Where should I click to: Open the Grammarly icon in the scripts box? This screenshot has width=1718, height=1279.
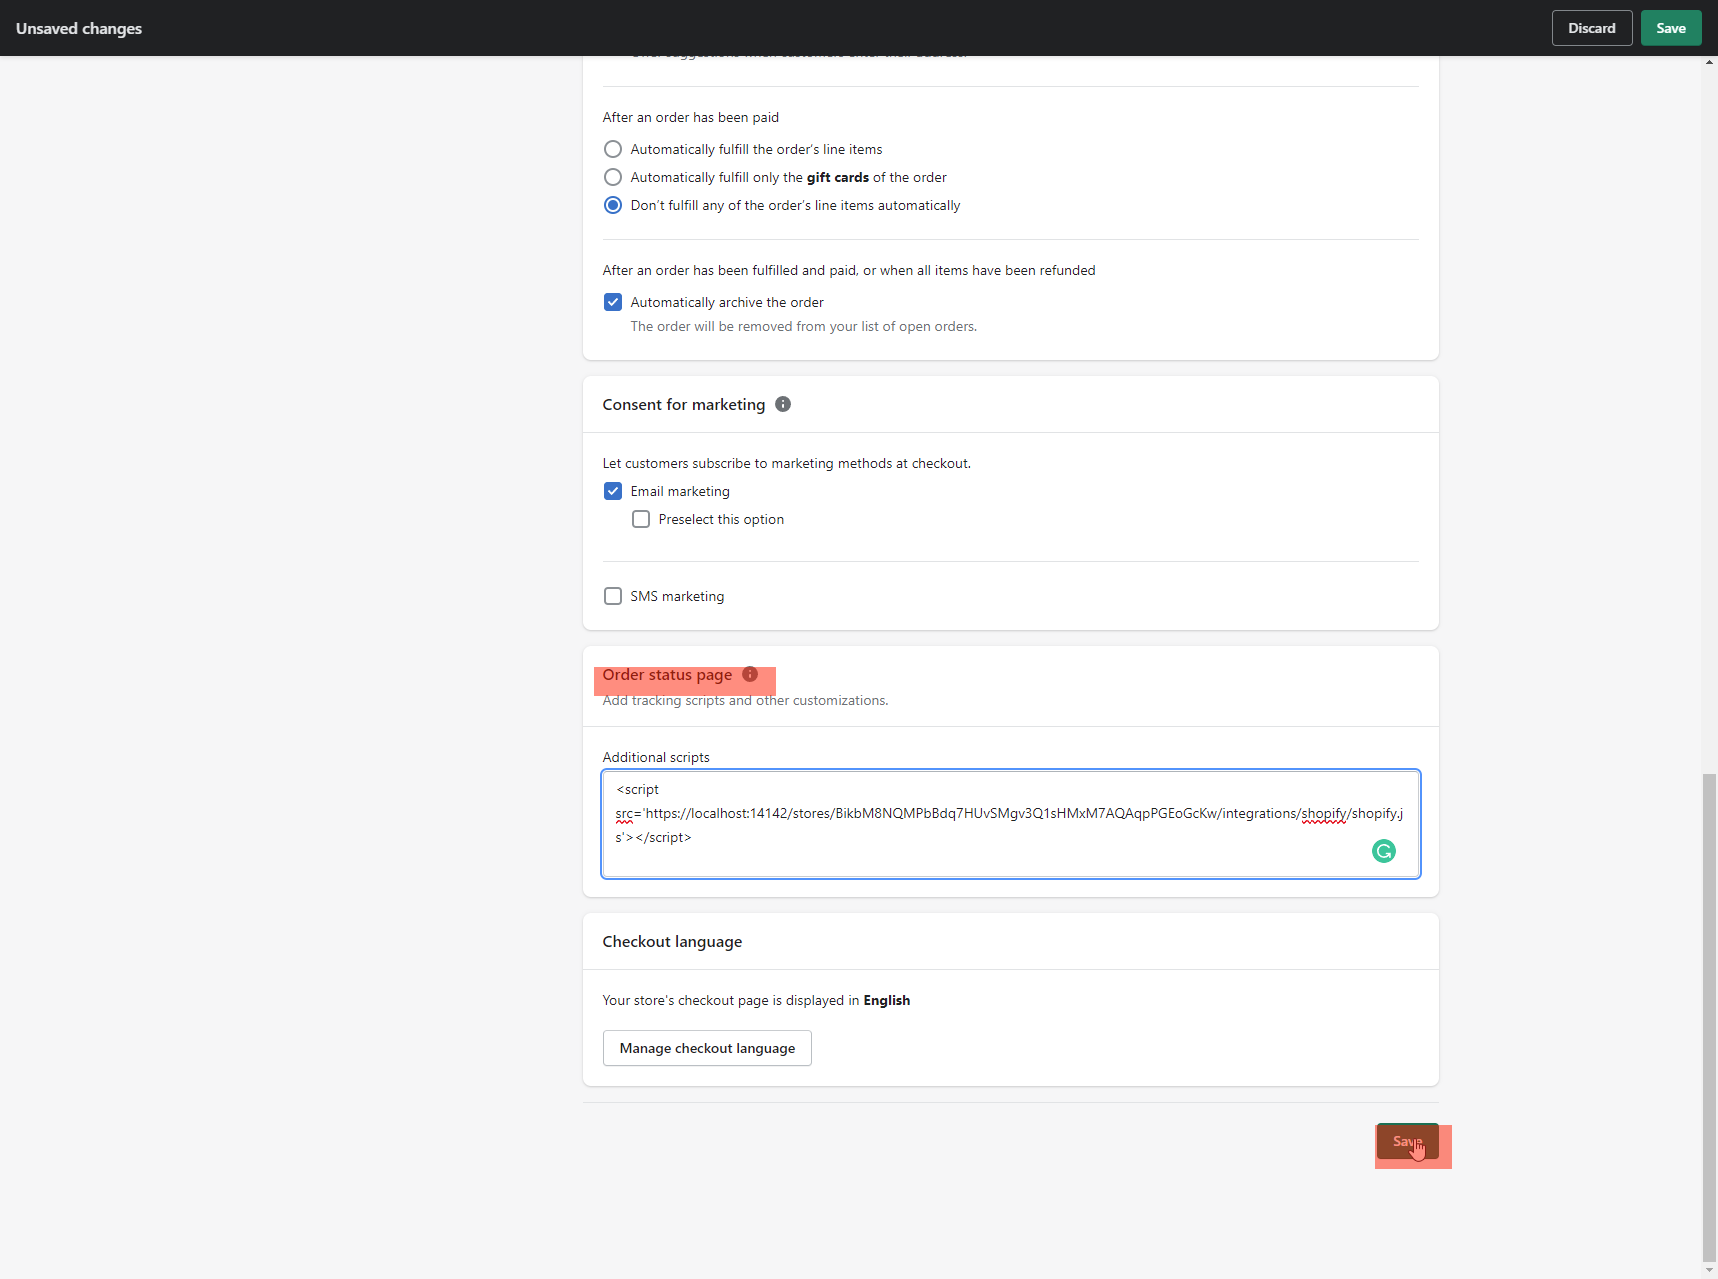pyautogui.click(x=1384, y=851)
